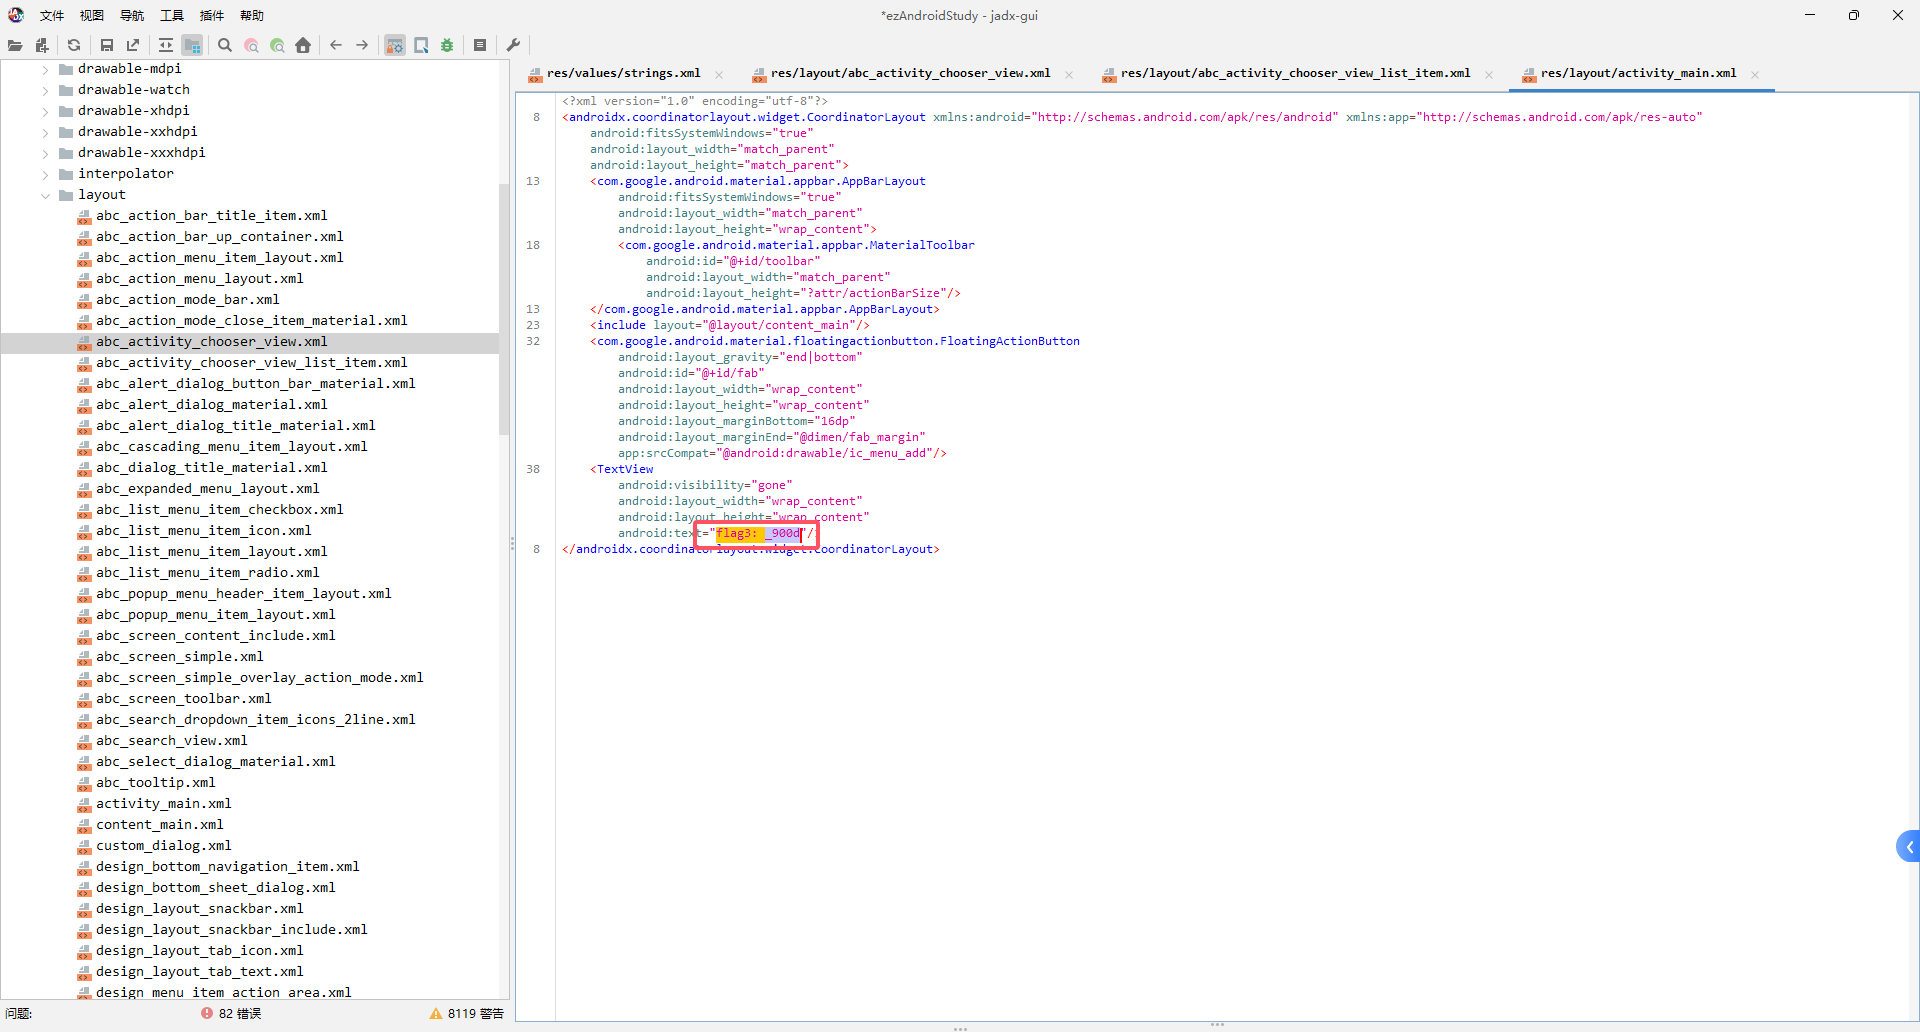Close the res/values/strings.xml tab
This screenshot has height=1032, width=1920.
point(719,74)
